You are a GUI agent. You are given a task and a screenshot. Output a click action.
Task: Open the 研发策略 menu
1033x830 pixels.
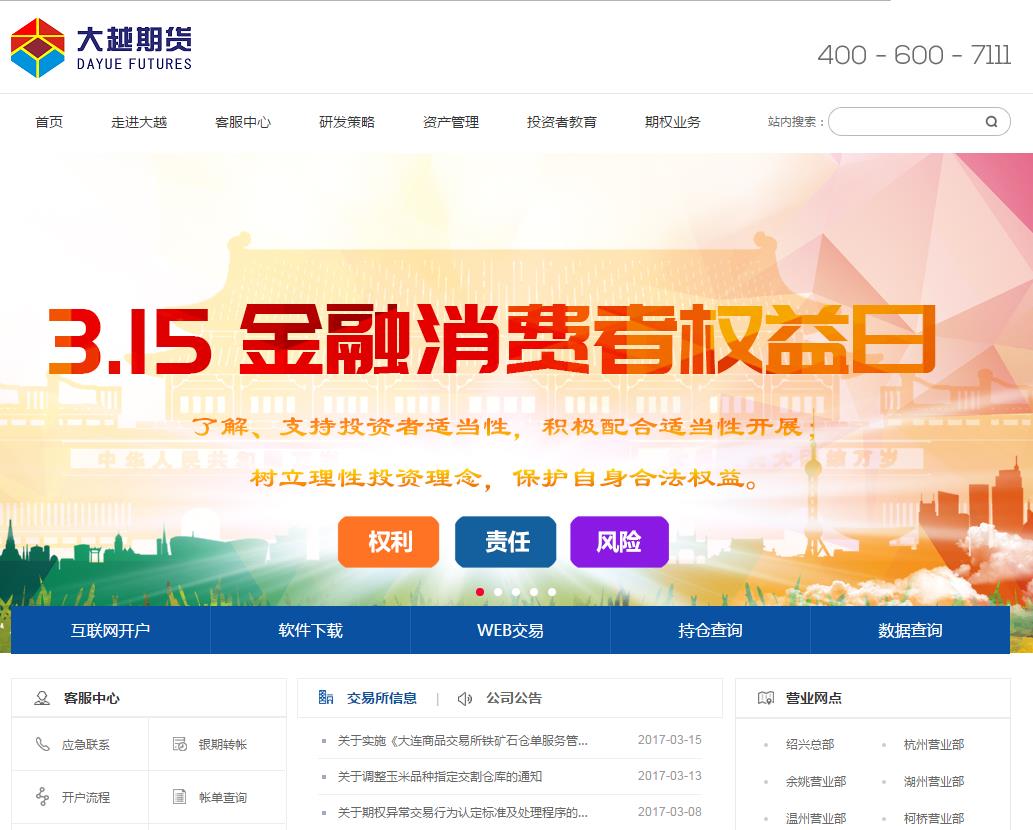pos(347,122)
